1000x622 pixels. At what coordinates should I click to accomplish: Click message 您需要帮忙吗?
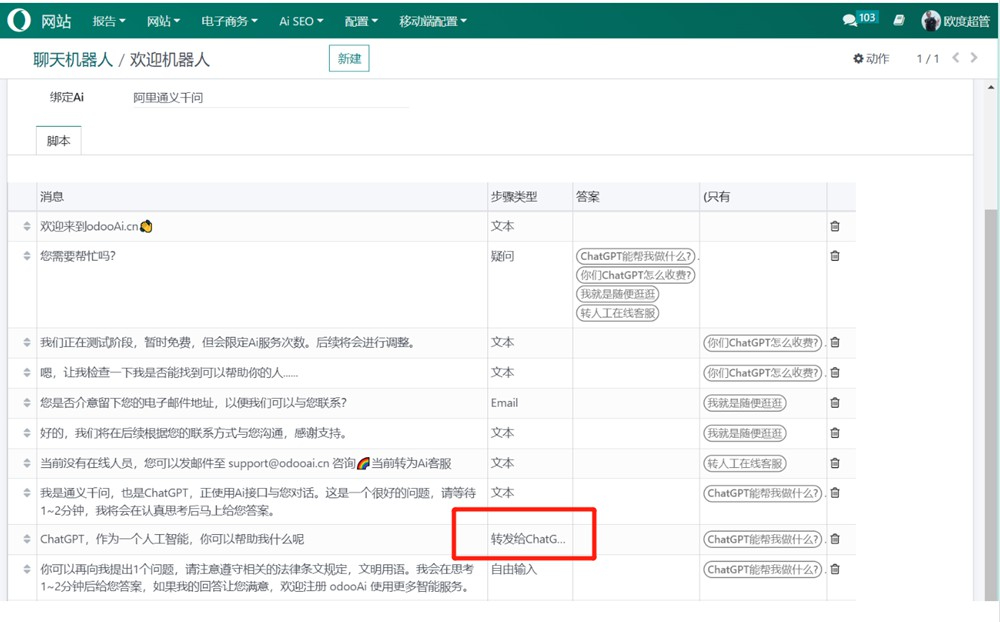pos(78,256)
